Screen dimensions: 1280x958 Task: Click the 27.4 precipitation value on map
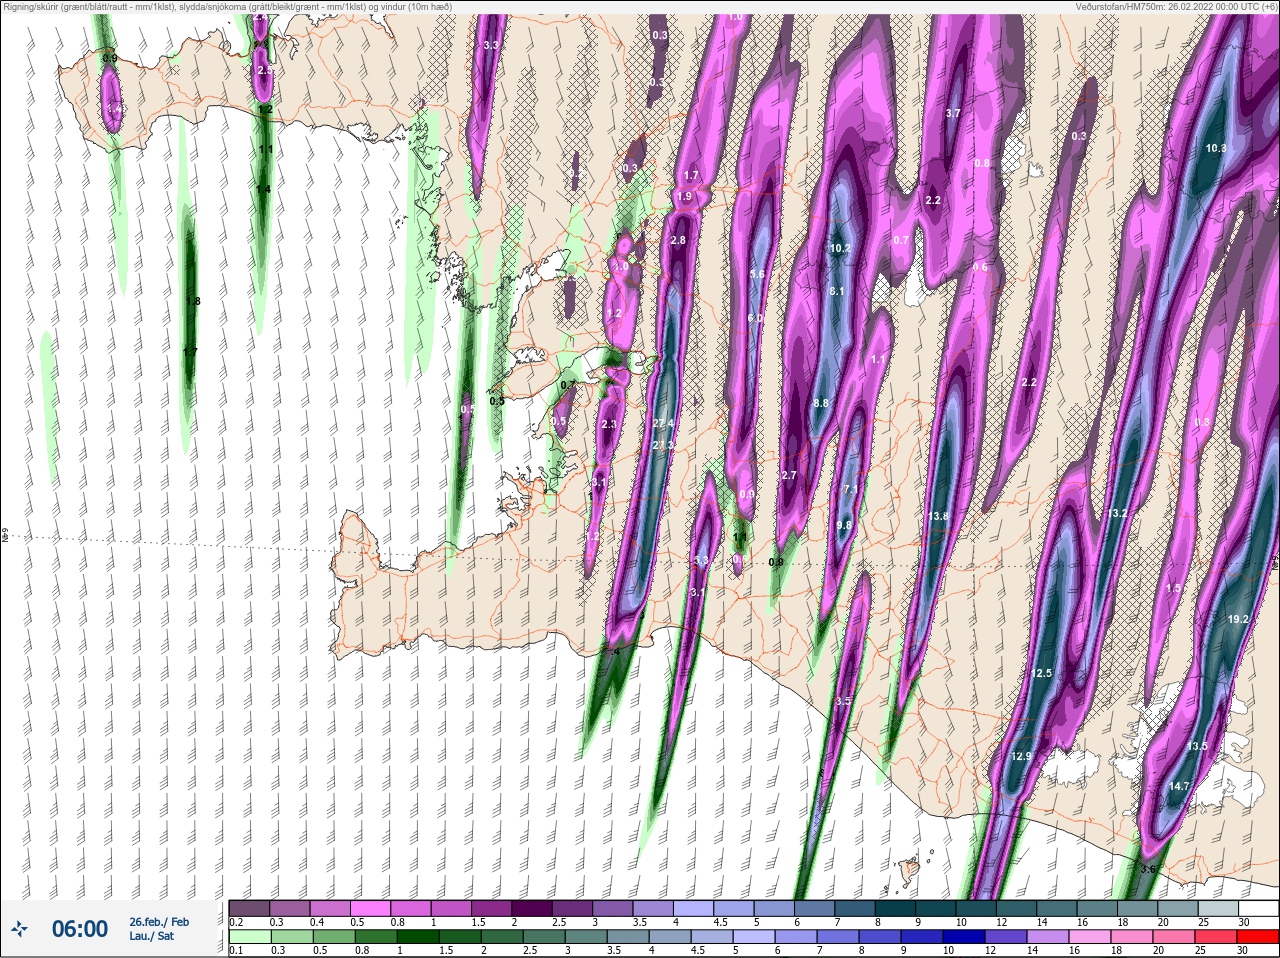click(x=663, y=424)
